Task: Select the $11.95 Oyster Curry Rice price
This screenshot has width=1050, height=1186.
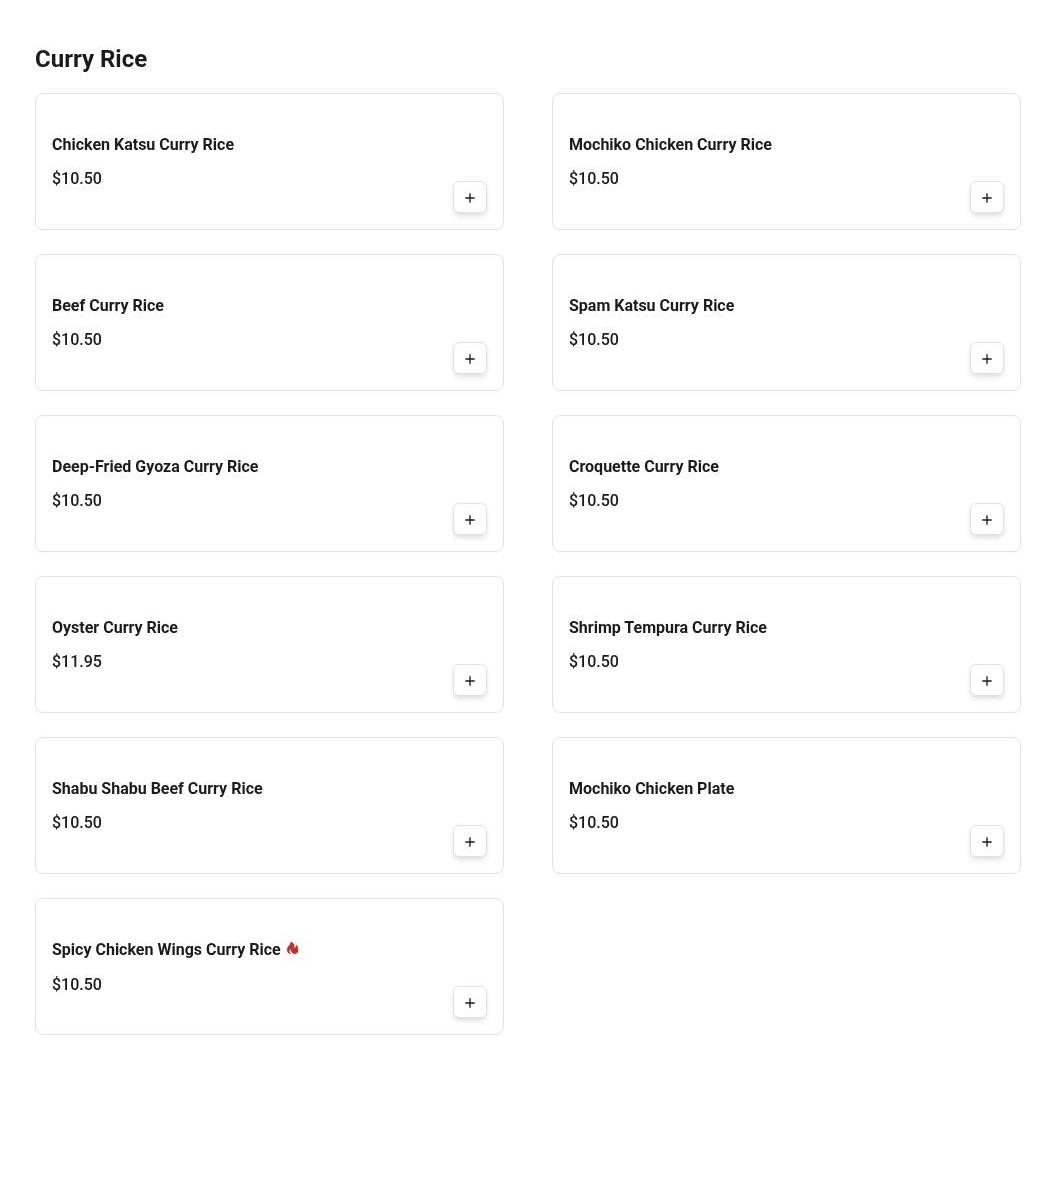Action: (x=77, y=661)
